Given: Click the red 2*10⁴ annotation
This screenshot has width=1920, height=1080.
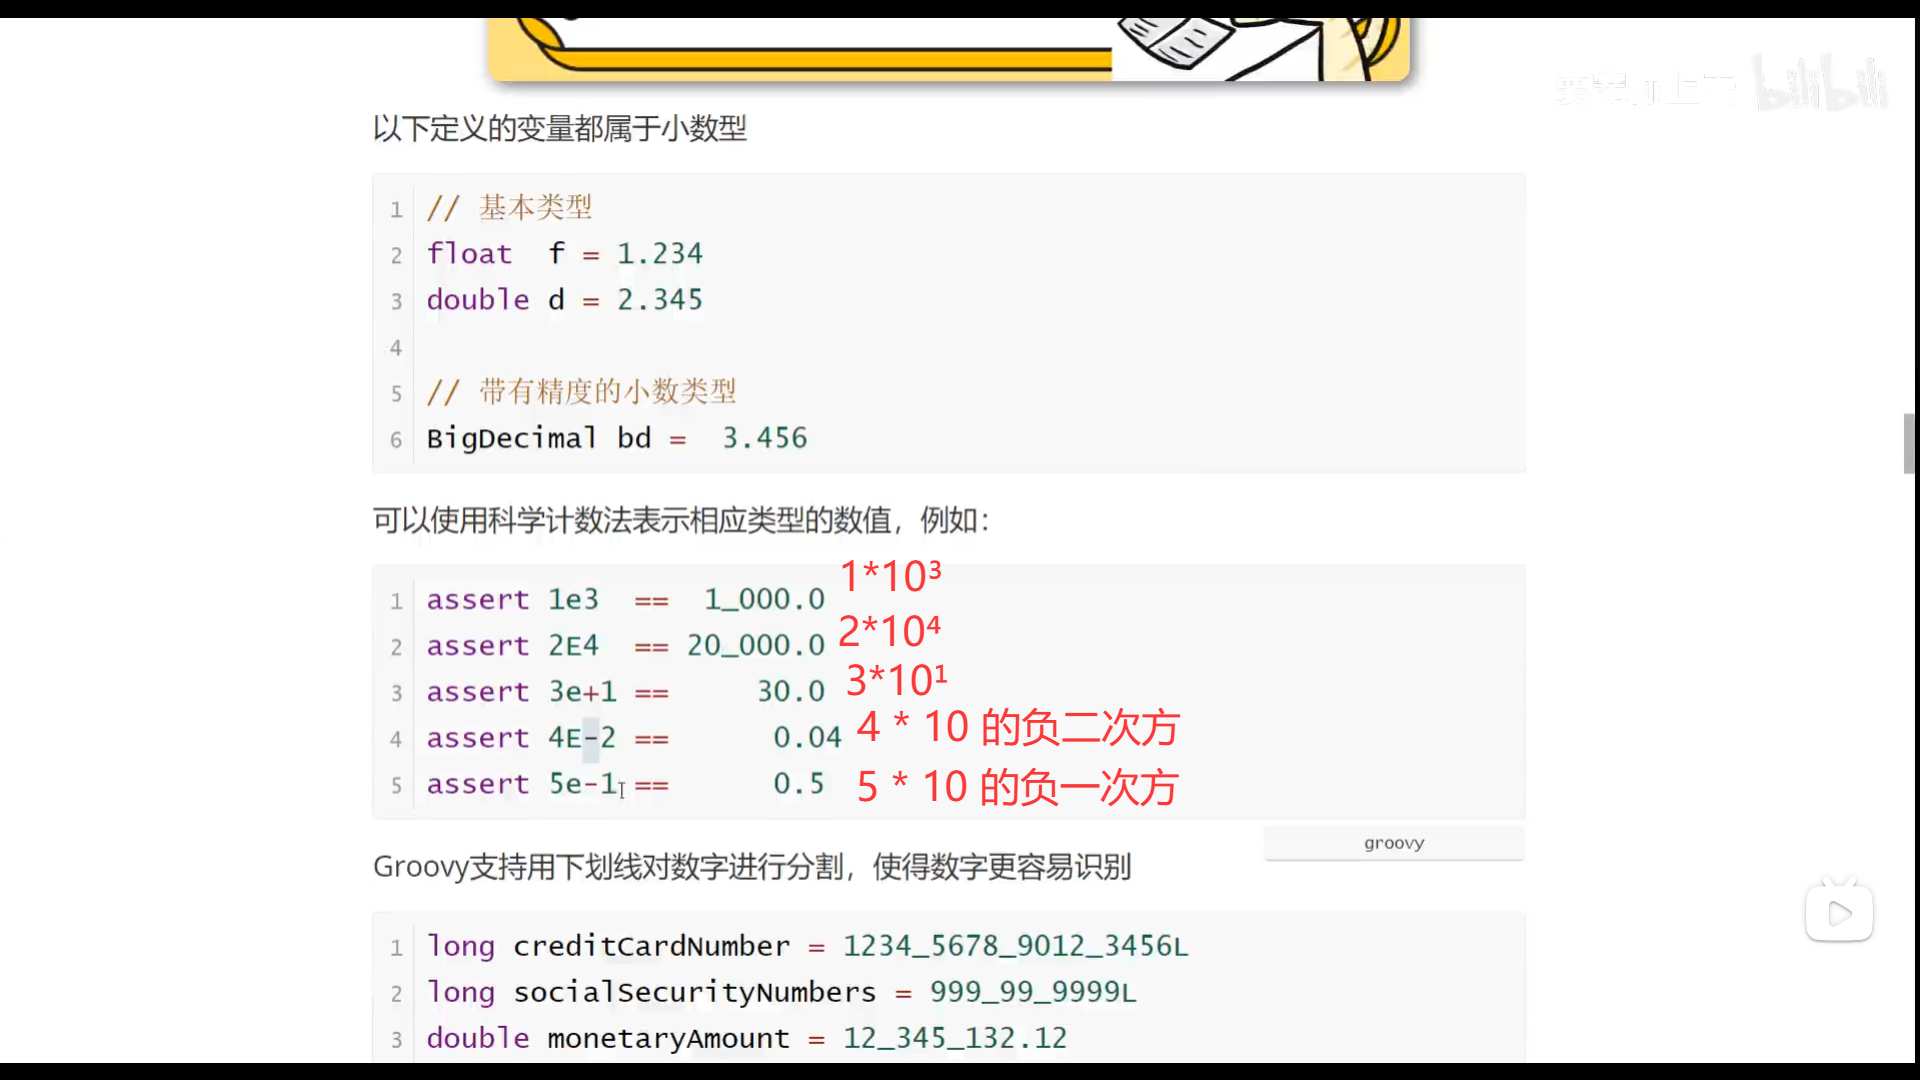Looking at the screenshot, I should click(889, 631).
